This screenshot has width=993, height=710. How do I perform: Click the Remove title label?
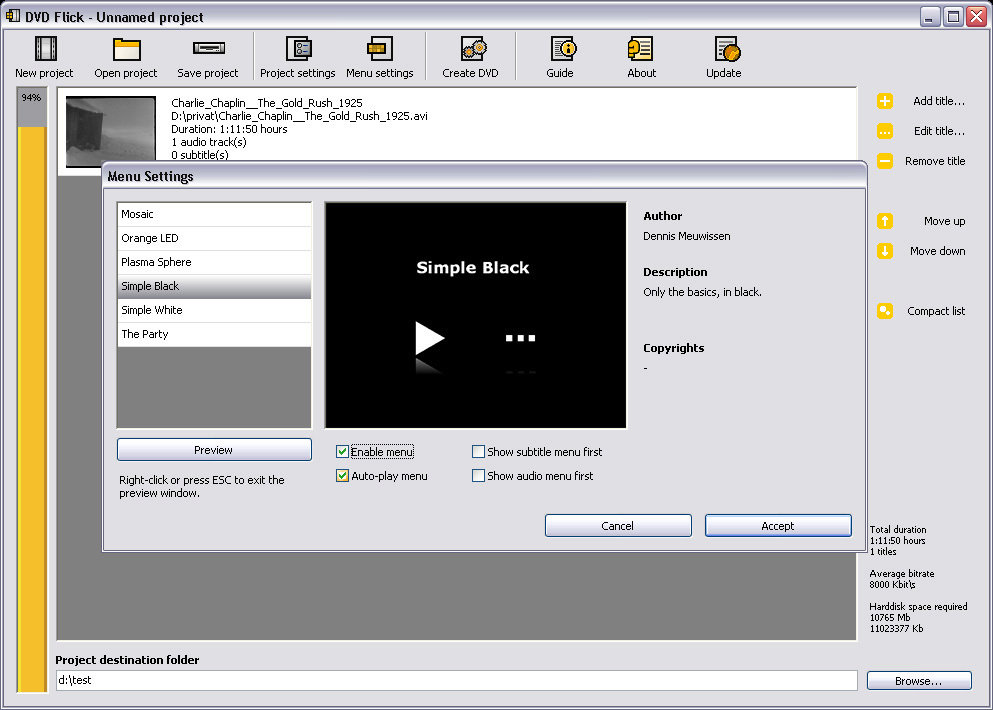935,161
